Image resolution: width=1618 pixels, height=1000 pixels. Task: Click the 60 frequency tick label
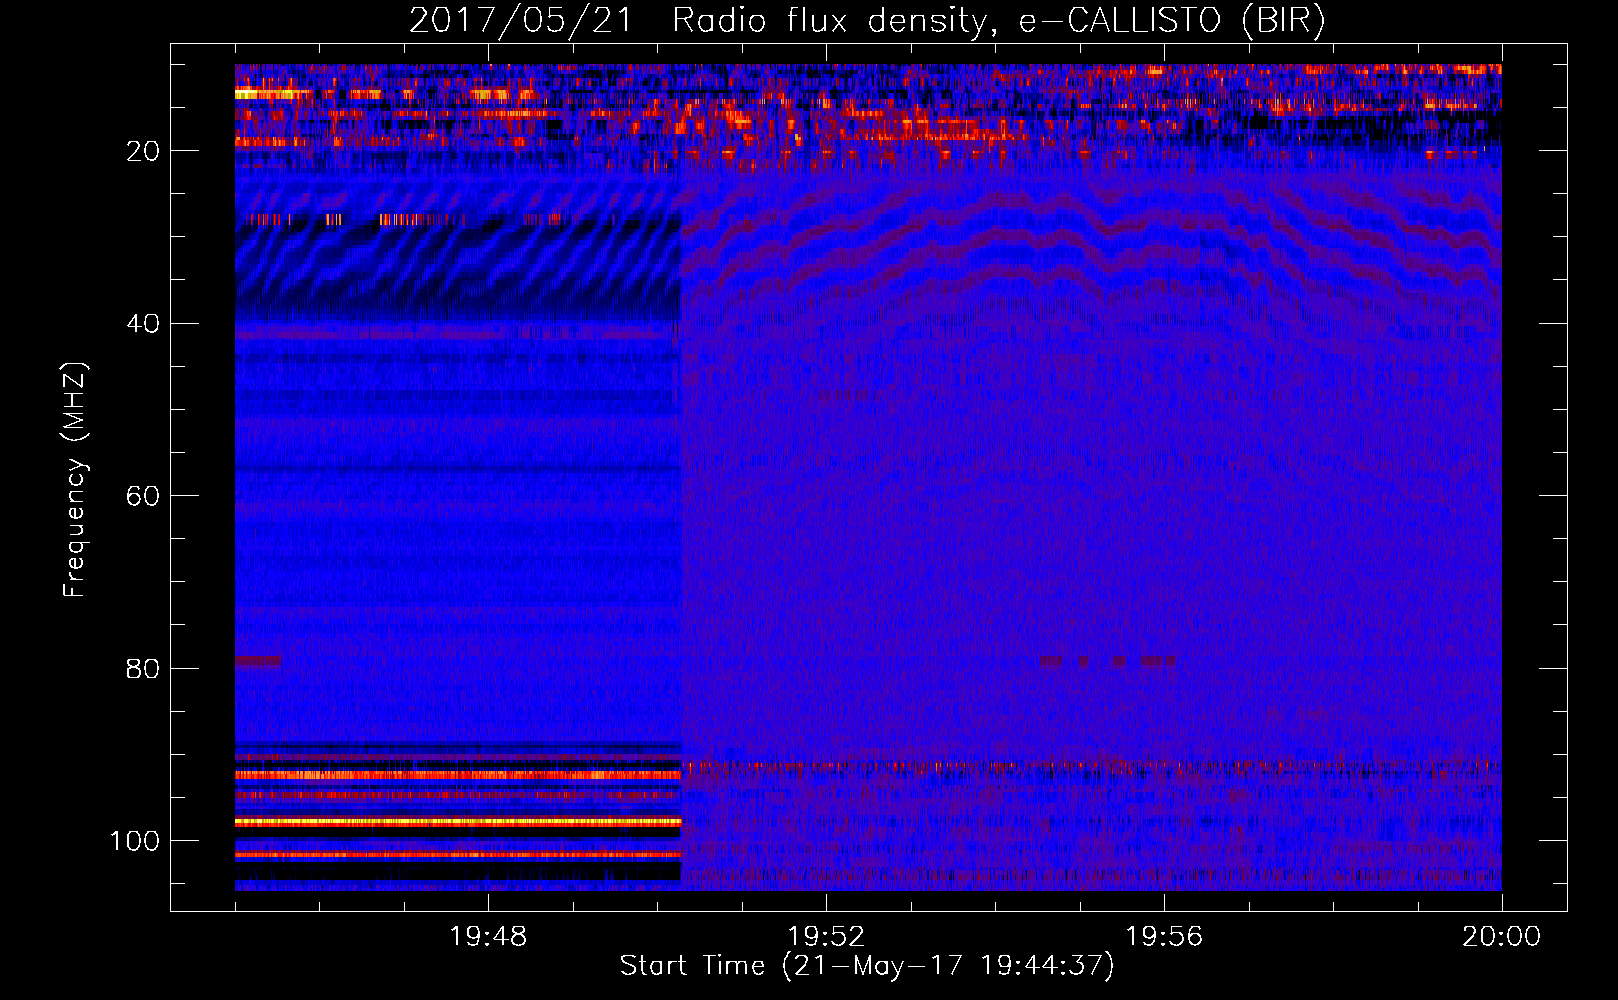coord(143,496)
